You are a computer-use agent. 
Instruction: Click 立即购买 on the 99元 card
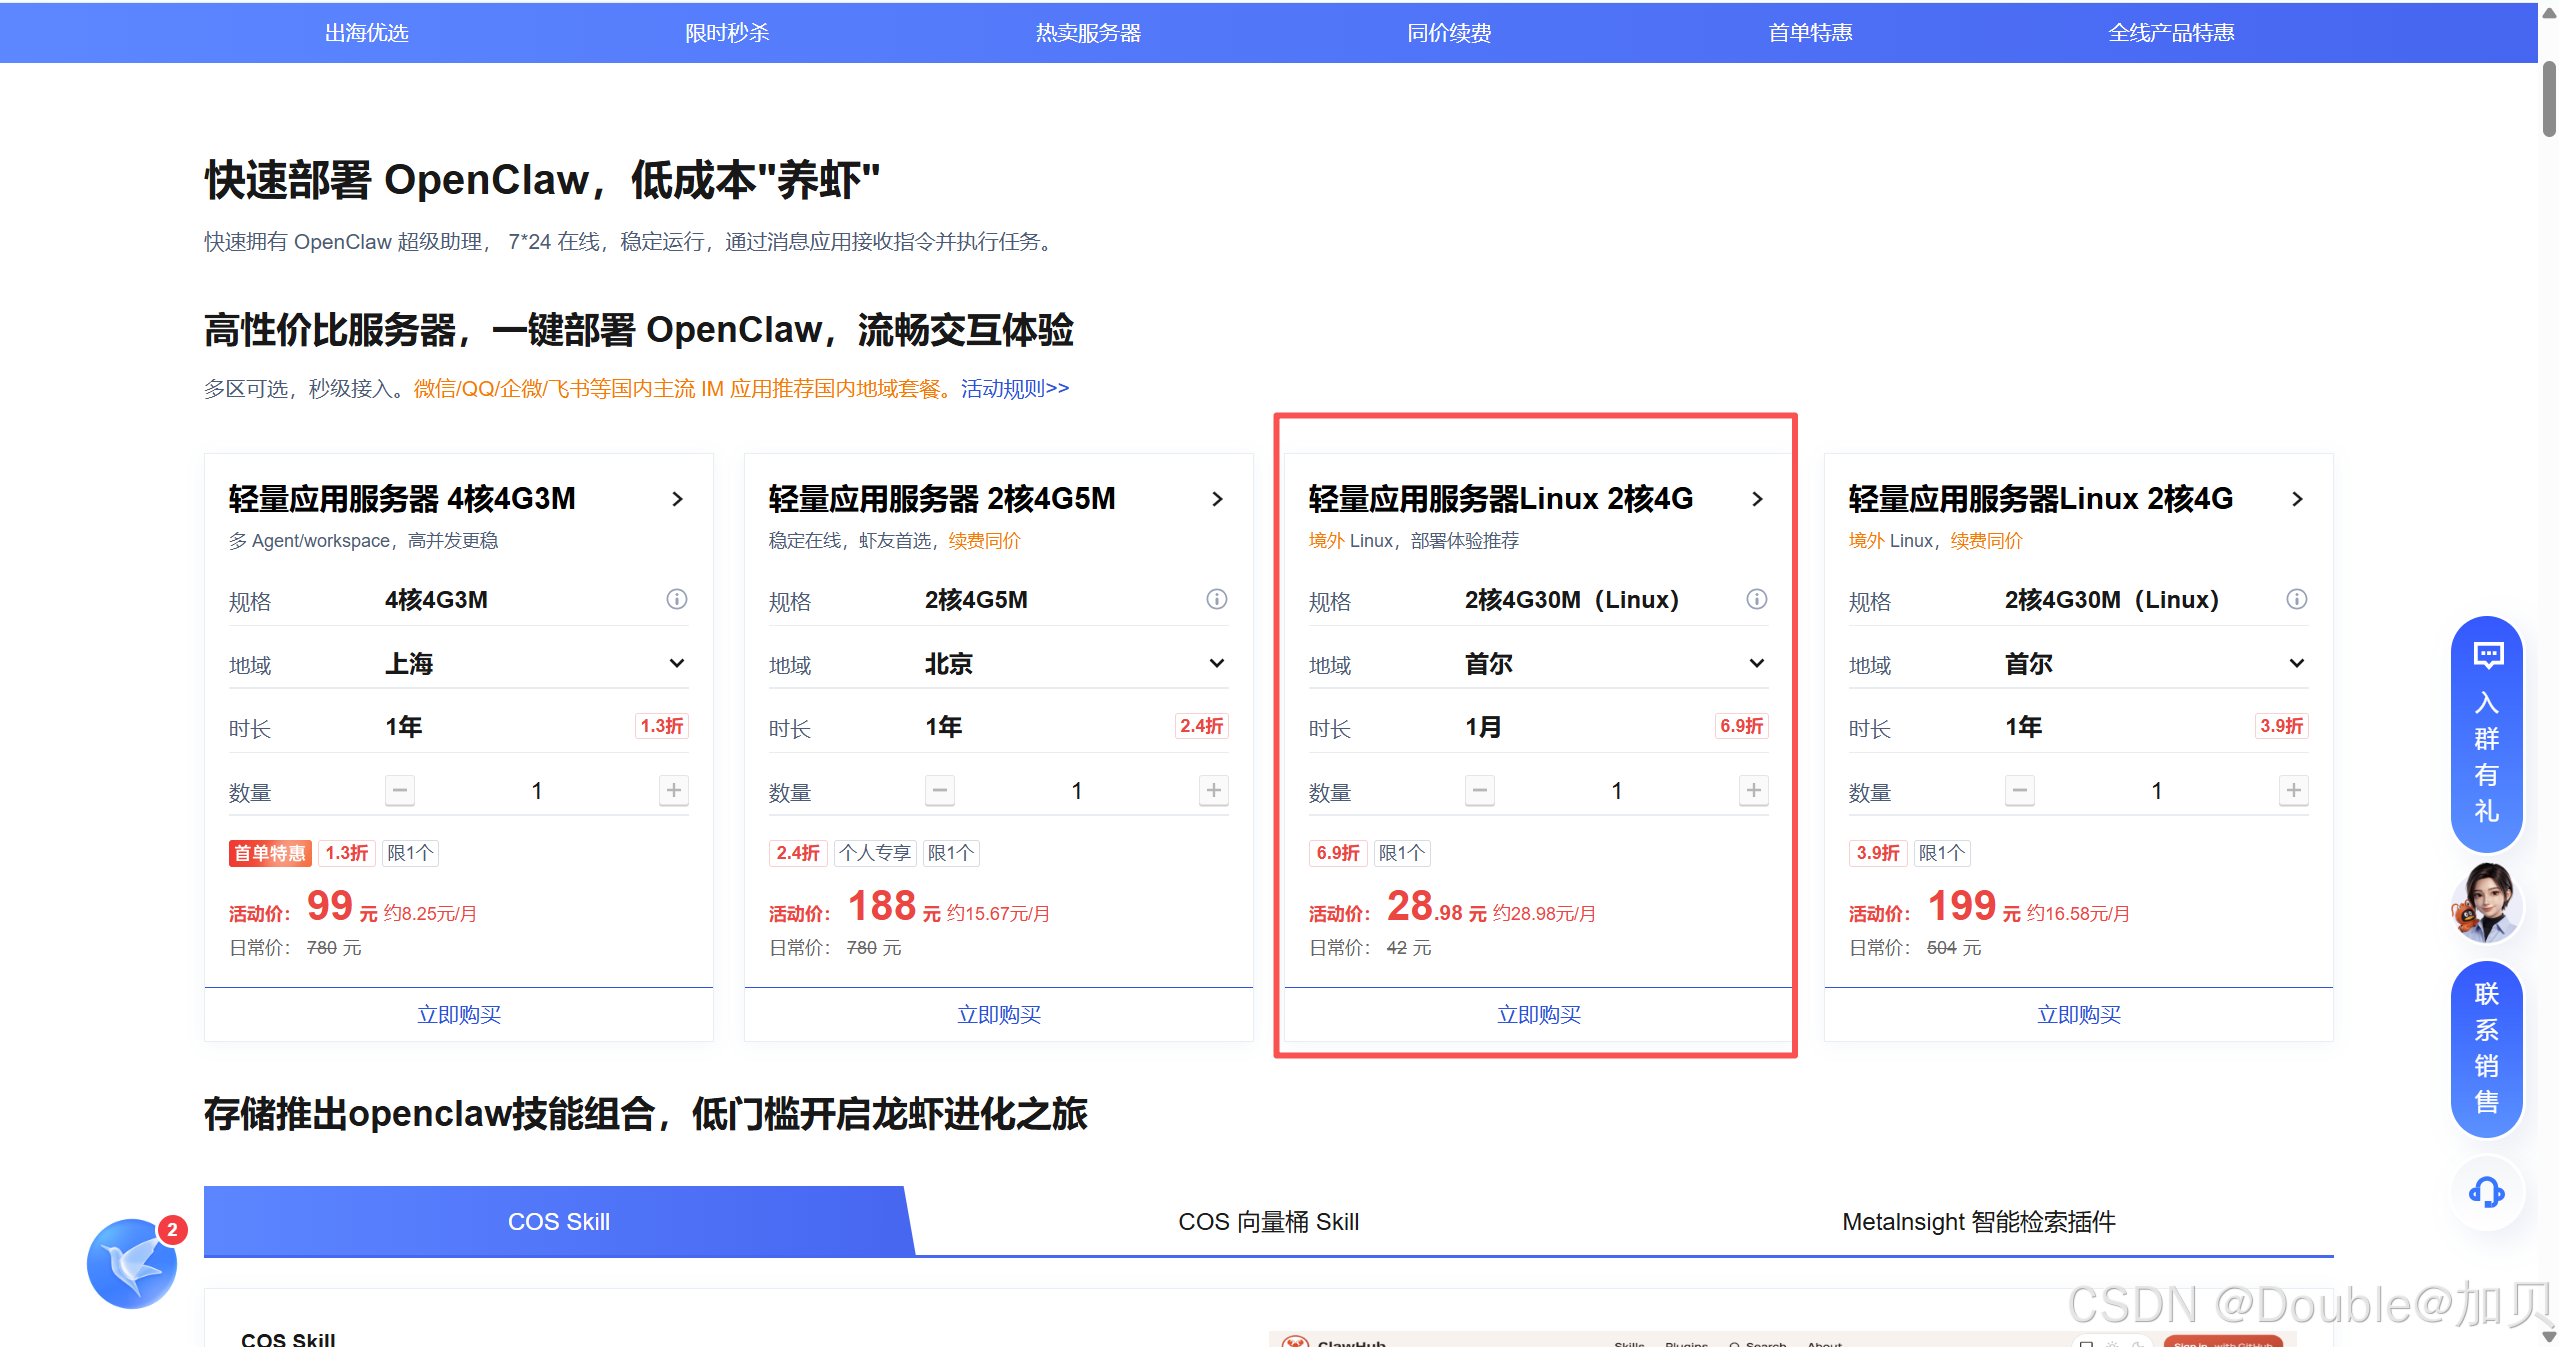[x=459, y=1014]
